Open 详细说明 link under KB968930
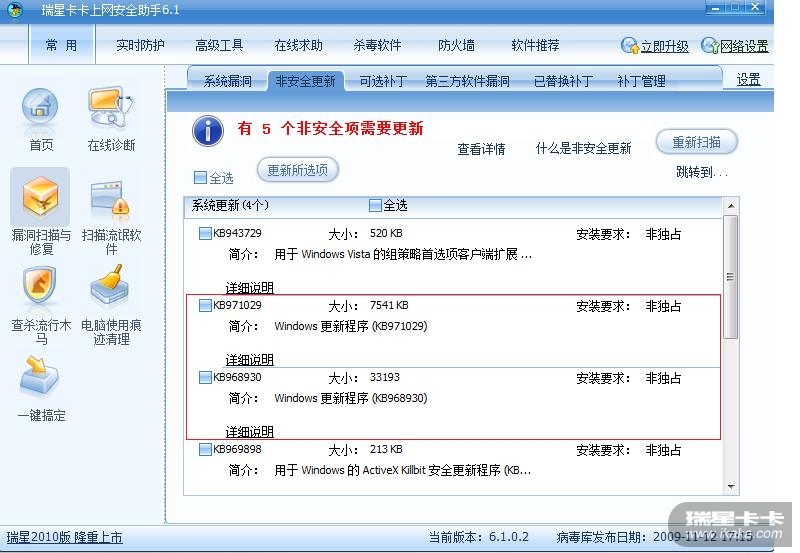Viewport: 800px width, 553px height. (249, 432)
